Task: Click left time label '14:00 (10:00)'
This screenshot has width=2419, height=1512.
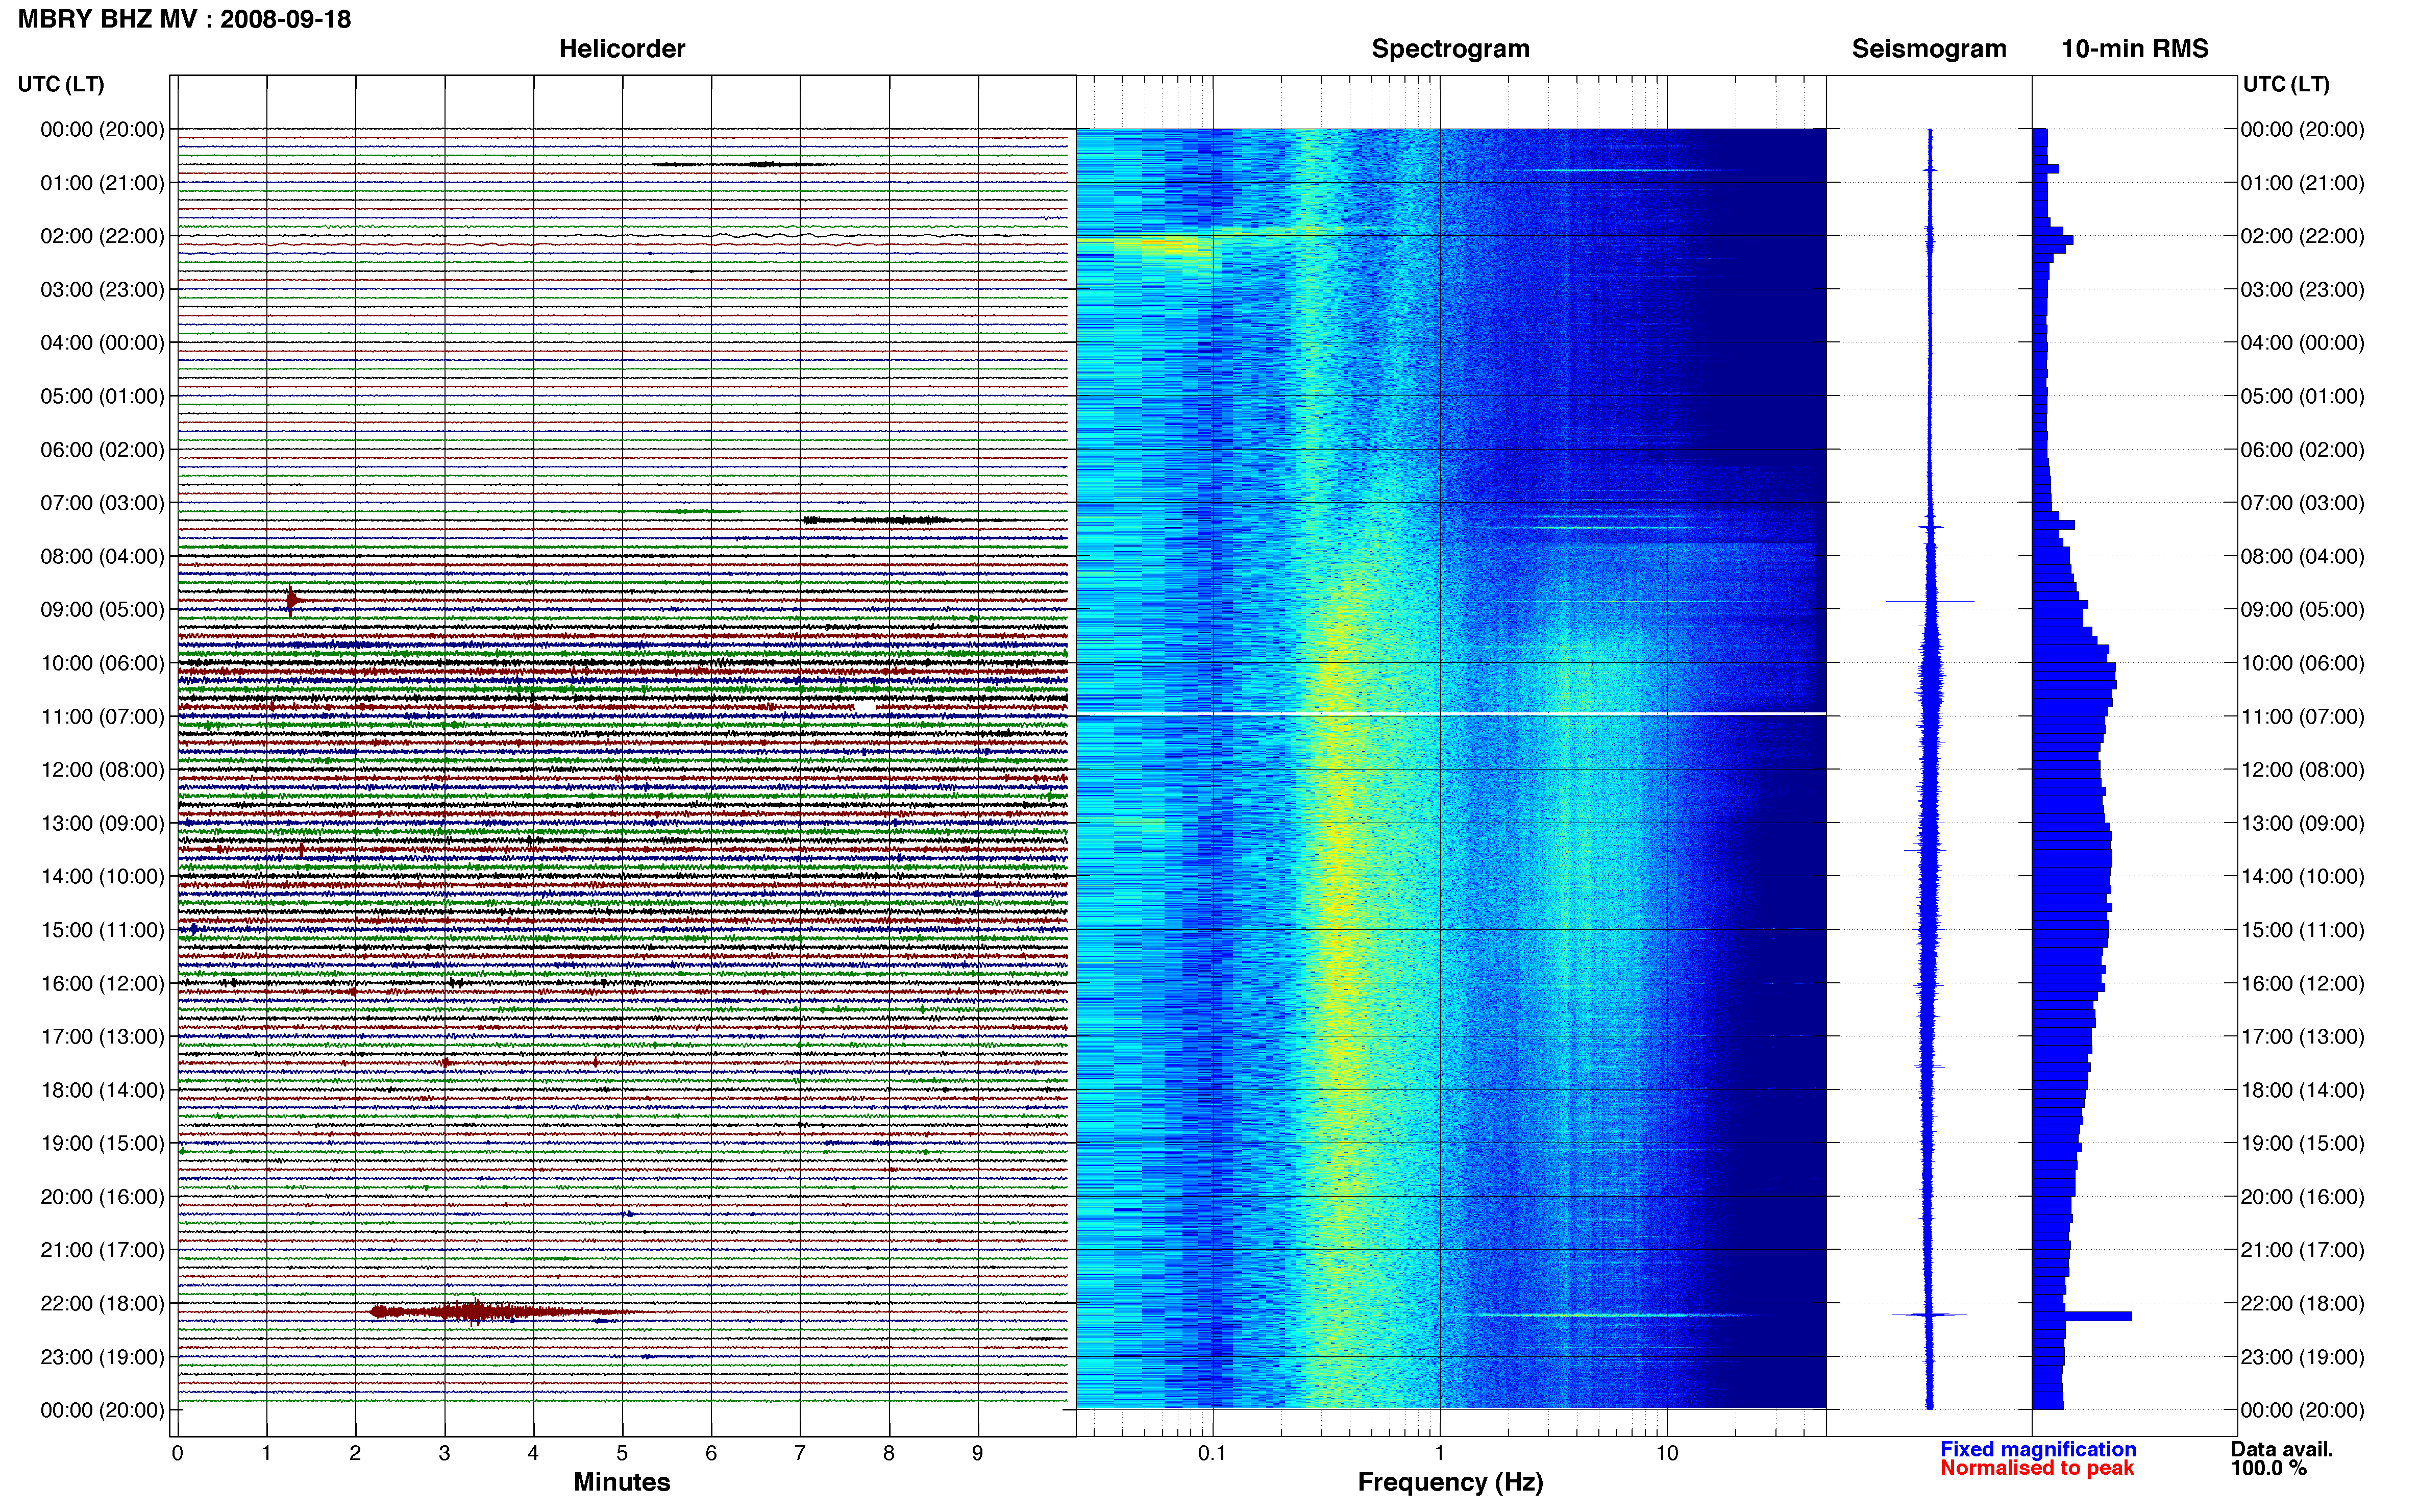Action: tap(102, 877)
